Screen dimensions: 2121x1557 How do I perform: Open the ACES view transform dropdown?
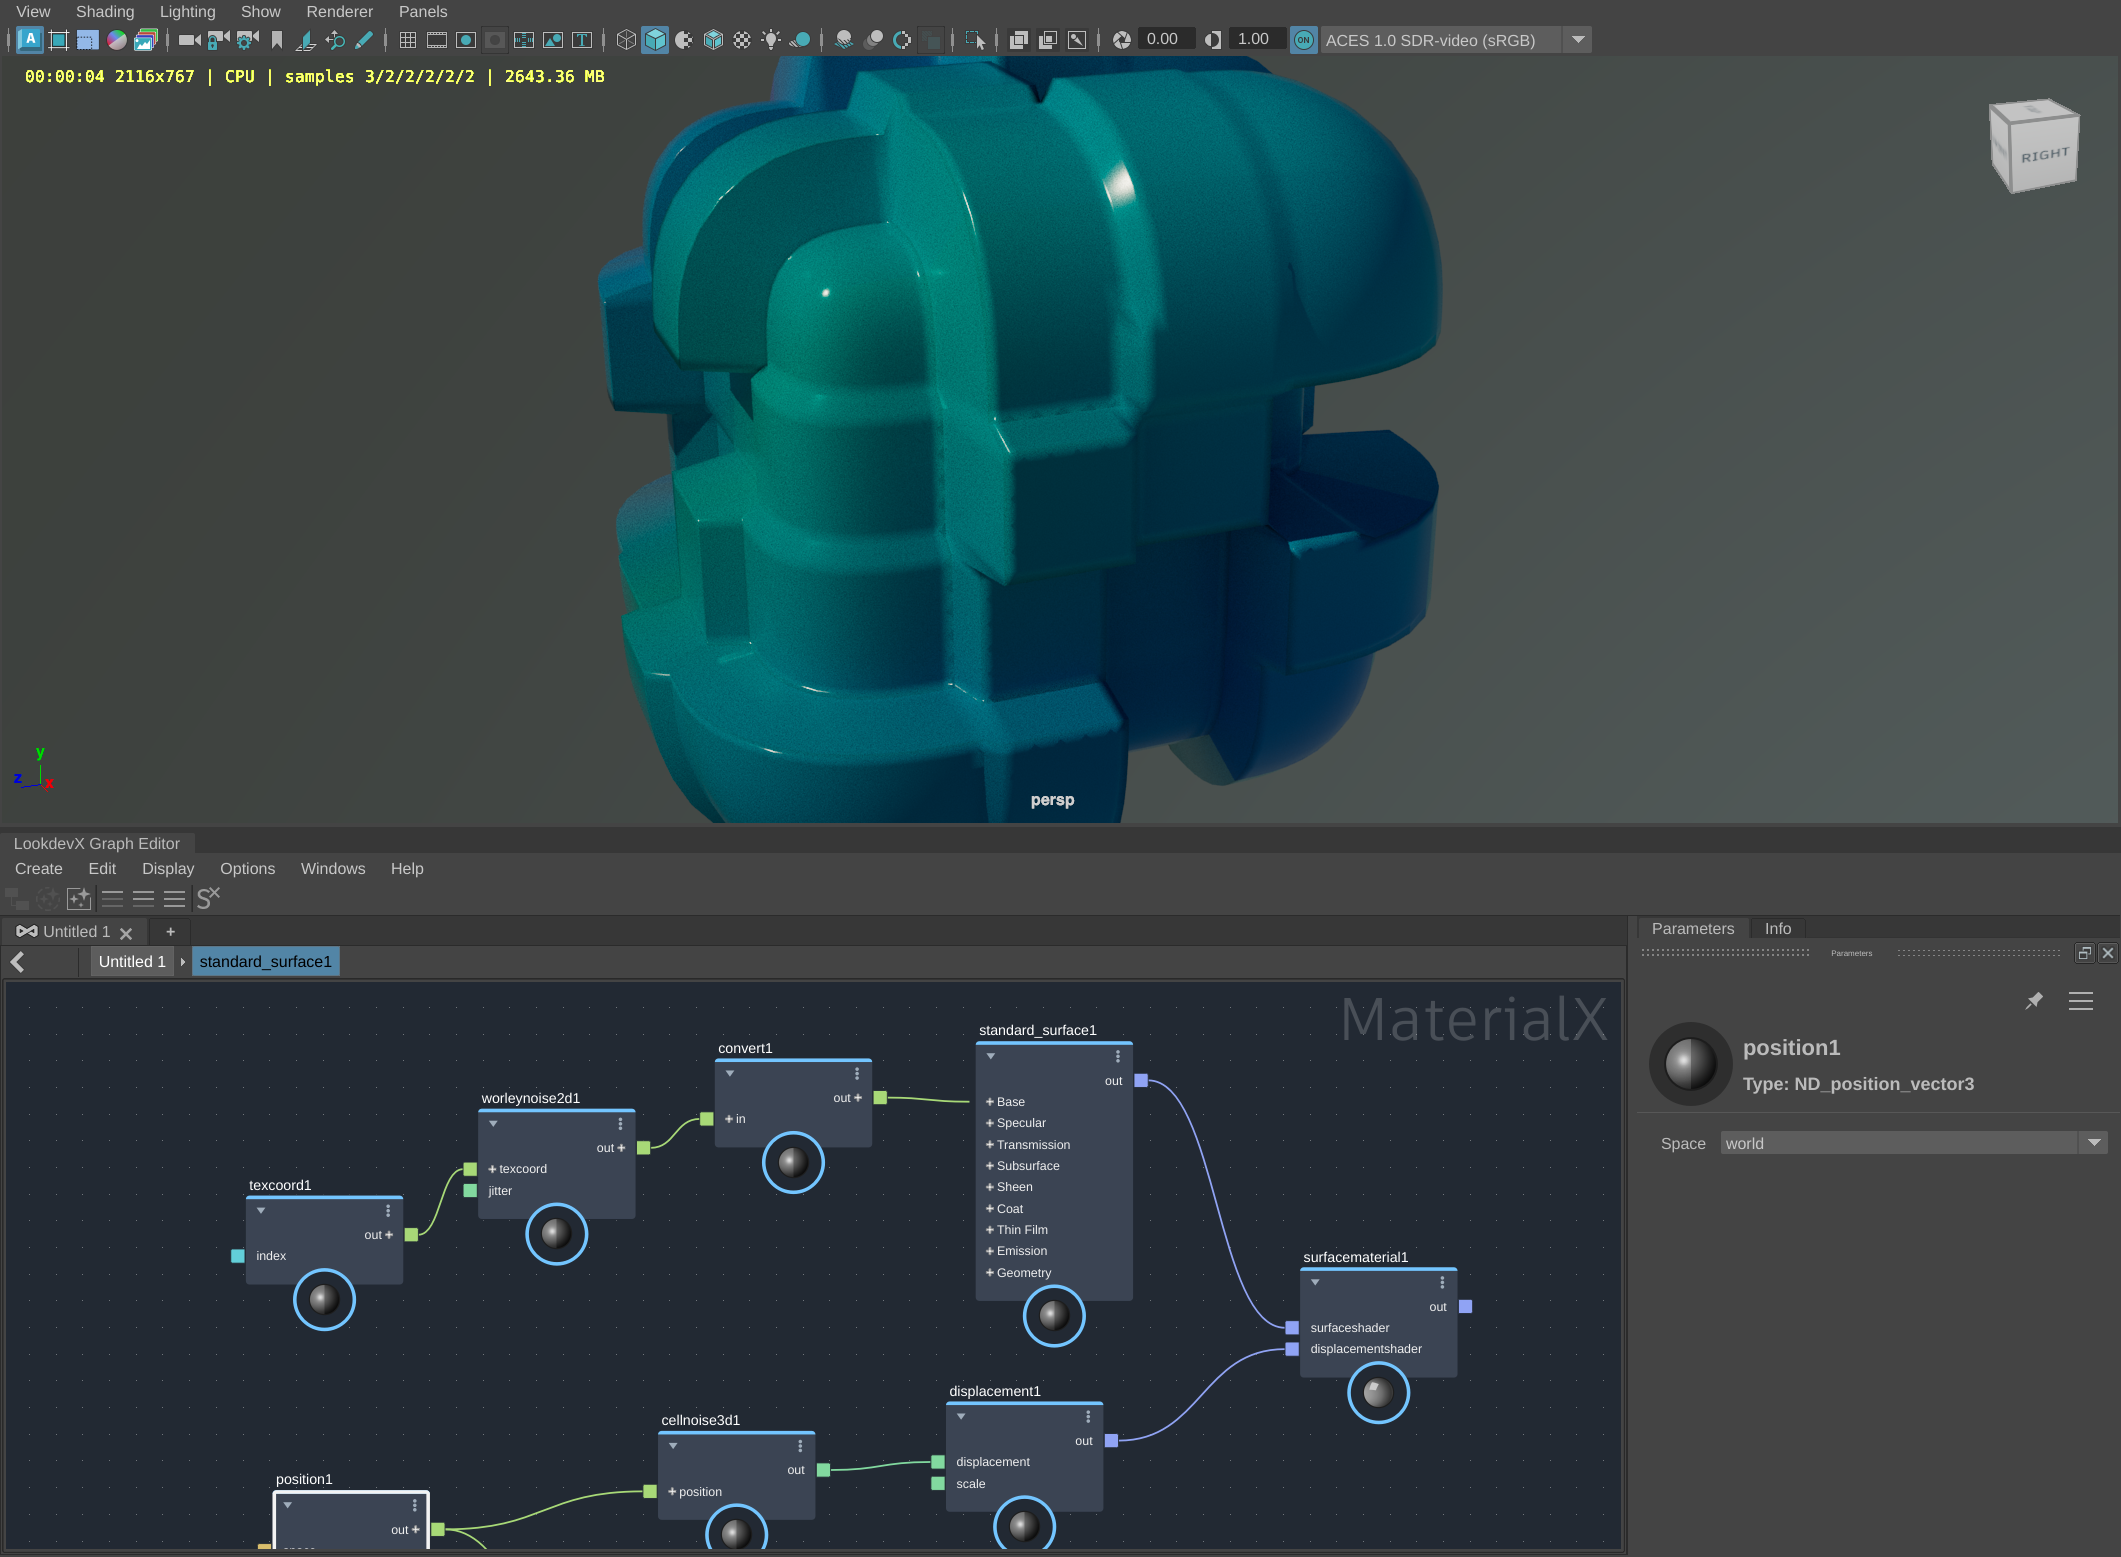(x=1578, y=40)
